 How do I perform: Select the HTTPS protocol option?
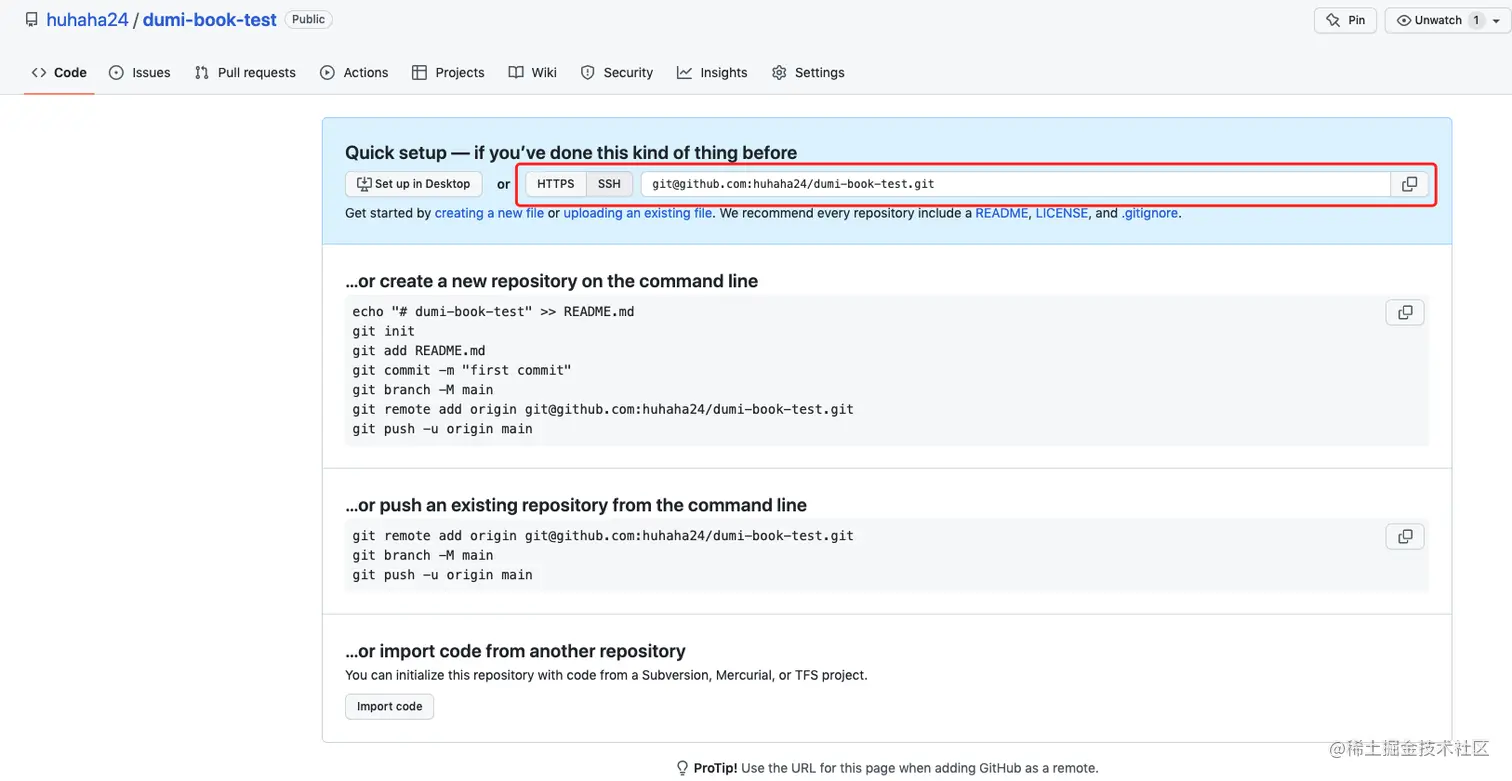tap(555, 184)
